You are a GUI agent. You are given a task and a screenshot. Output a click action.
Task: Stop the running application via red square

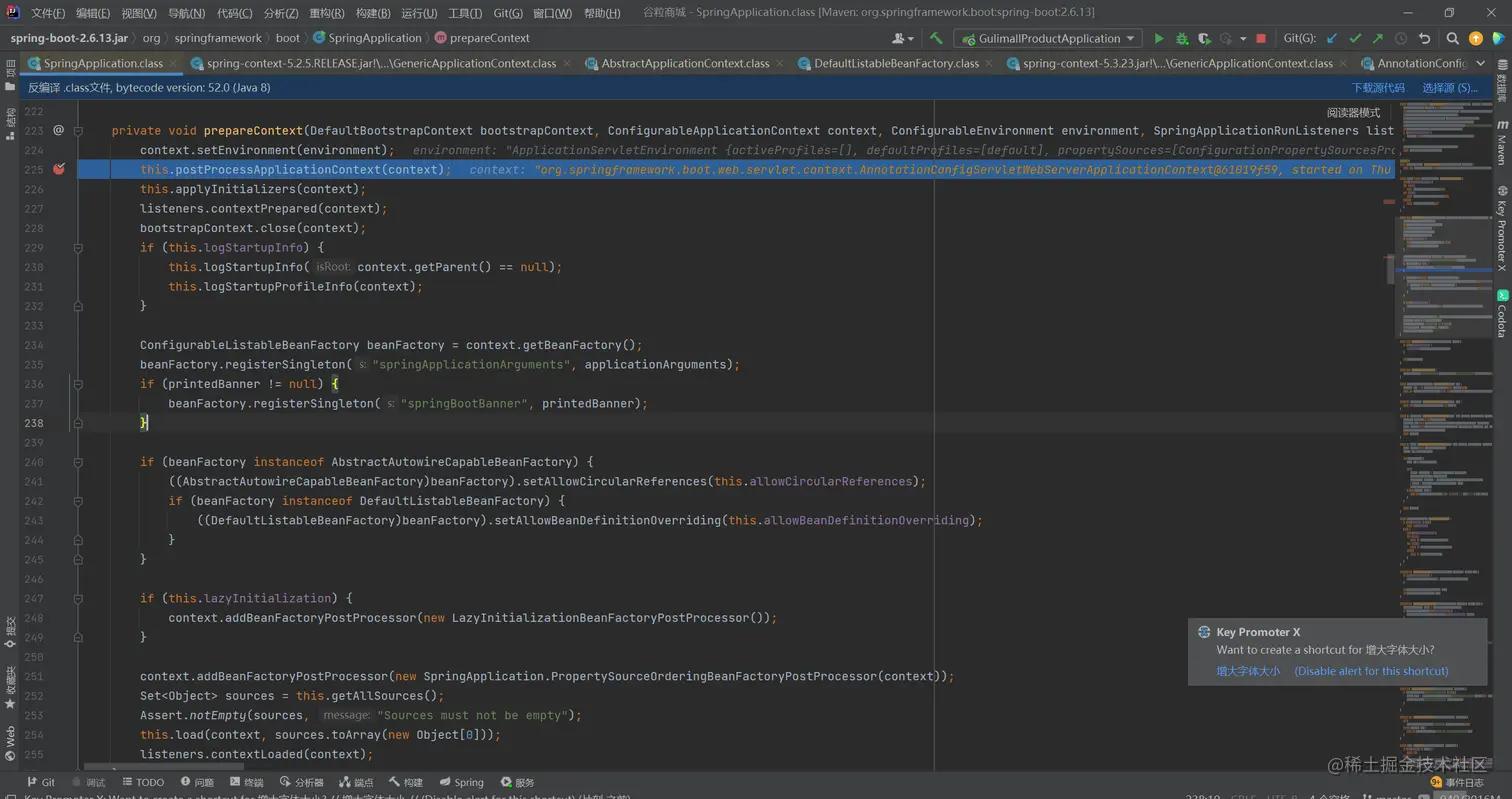(1261, 38)
